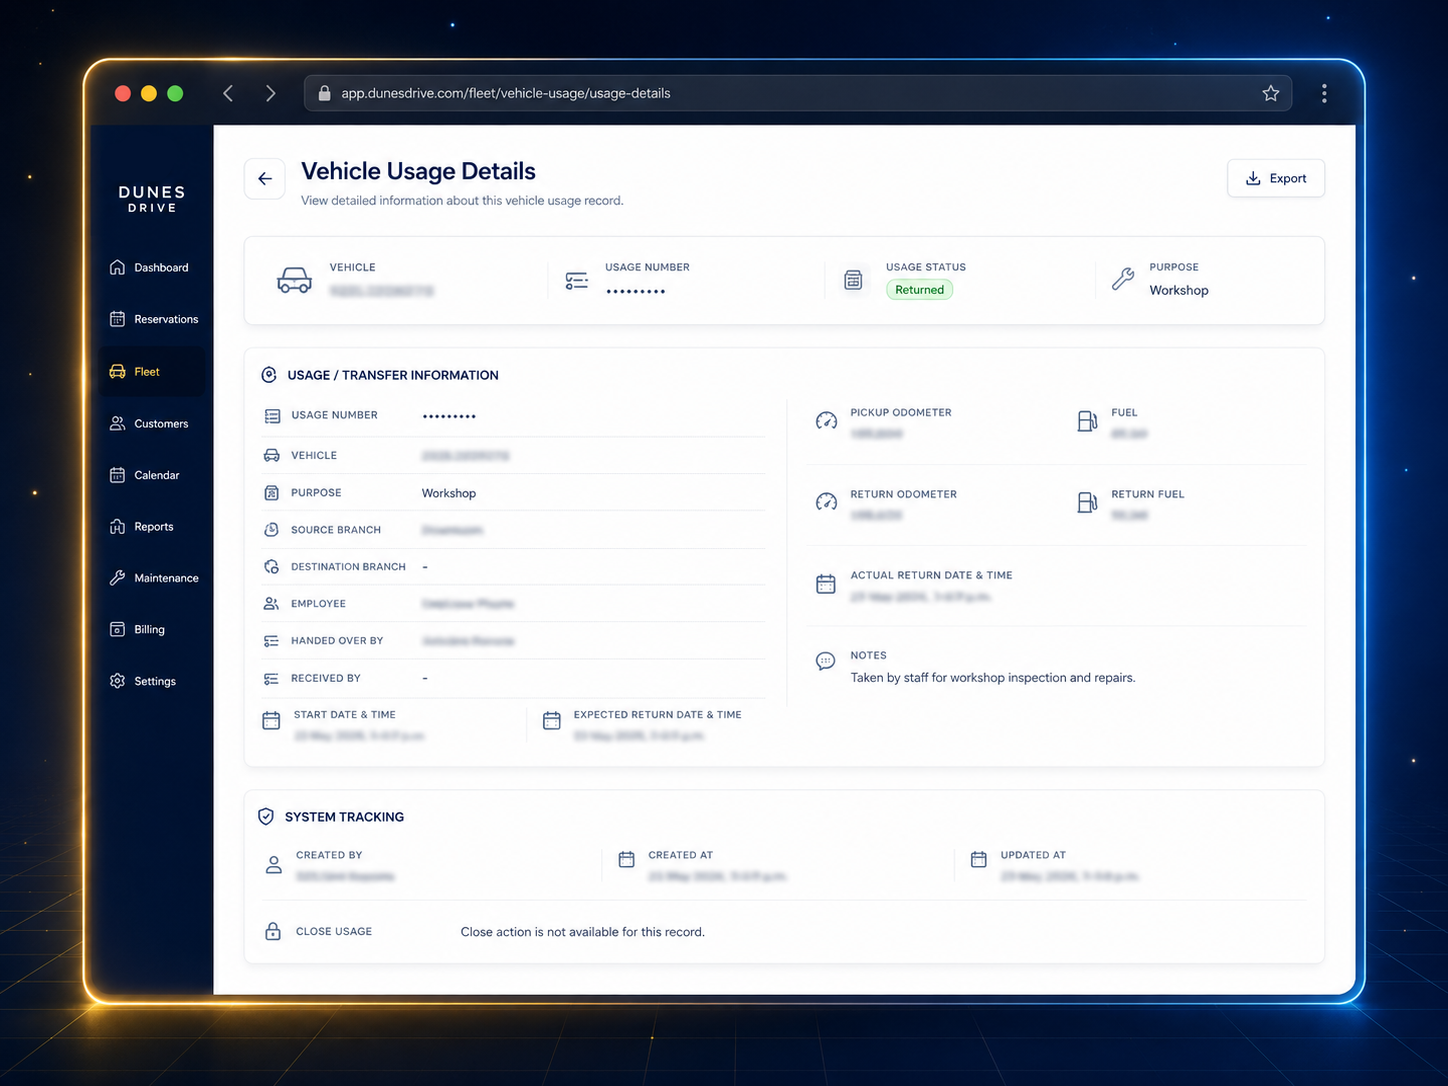Click 'Close action is not available' message
The width and height of the screenshot is (1448, 1086).
583,932
